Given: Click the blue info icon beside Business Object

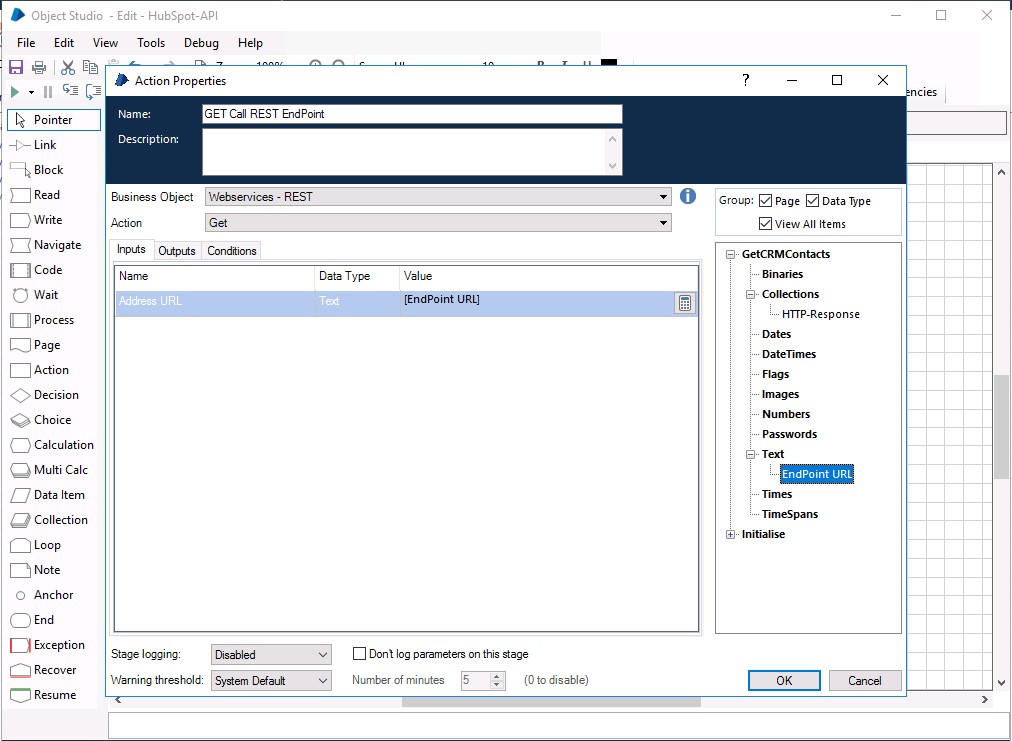Looking at the screenshot, I should (688, 196).
